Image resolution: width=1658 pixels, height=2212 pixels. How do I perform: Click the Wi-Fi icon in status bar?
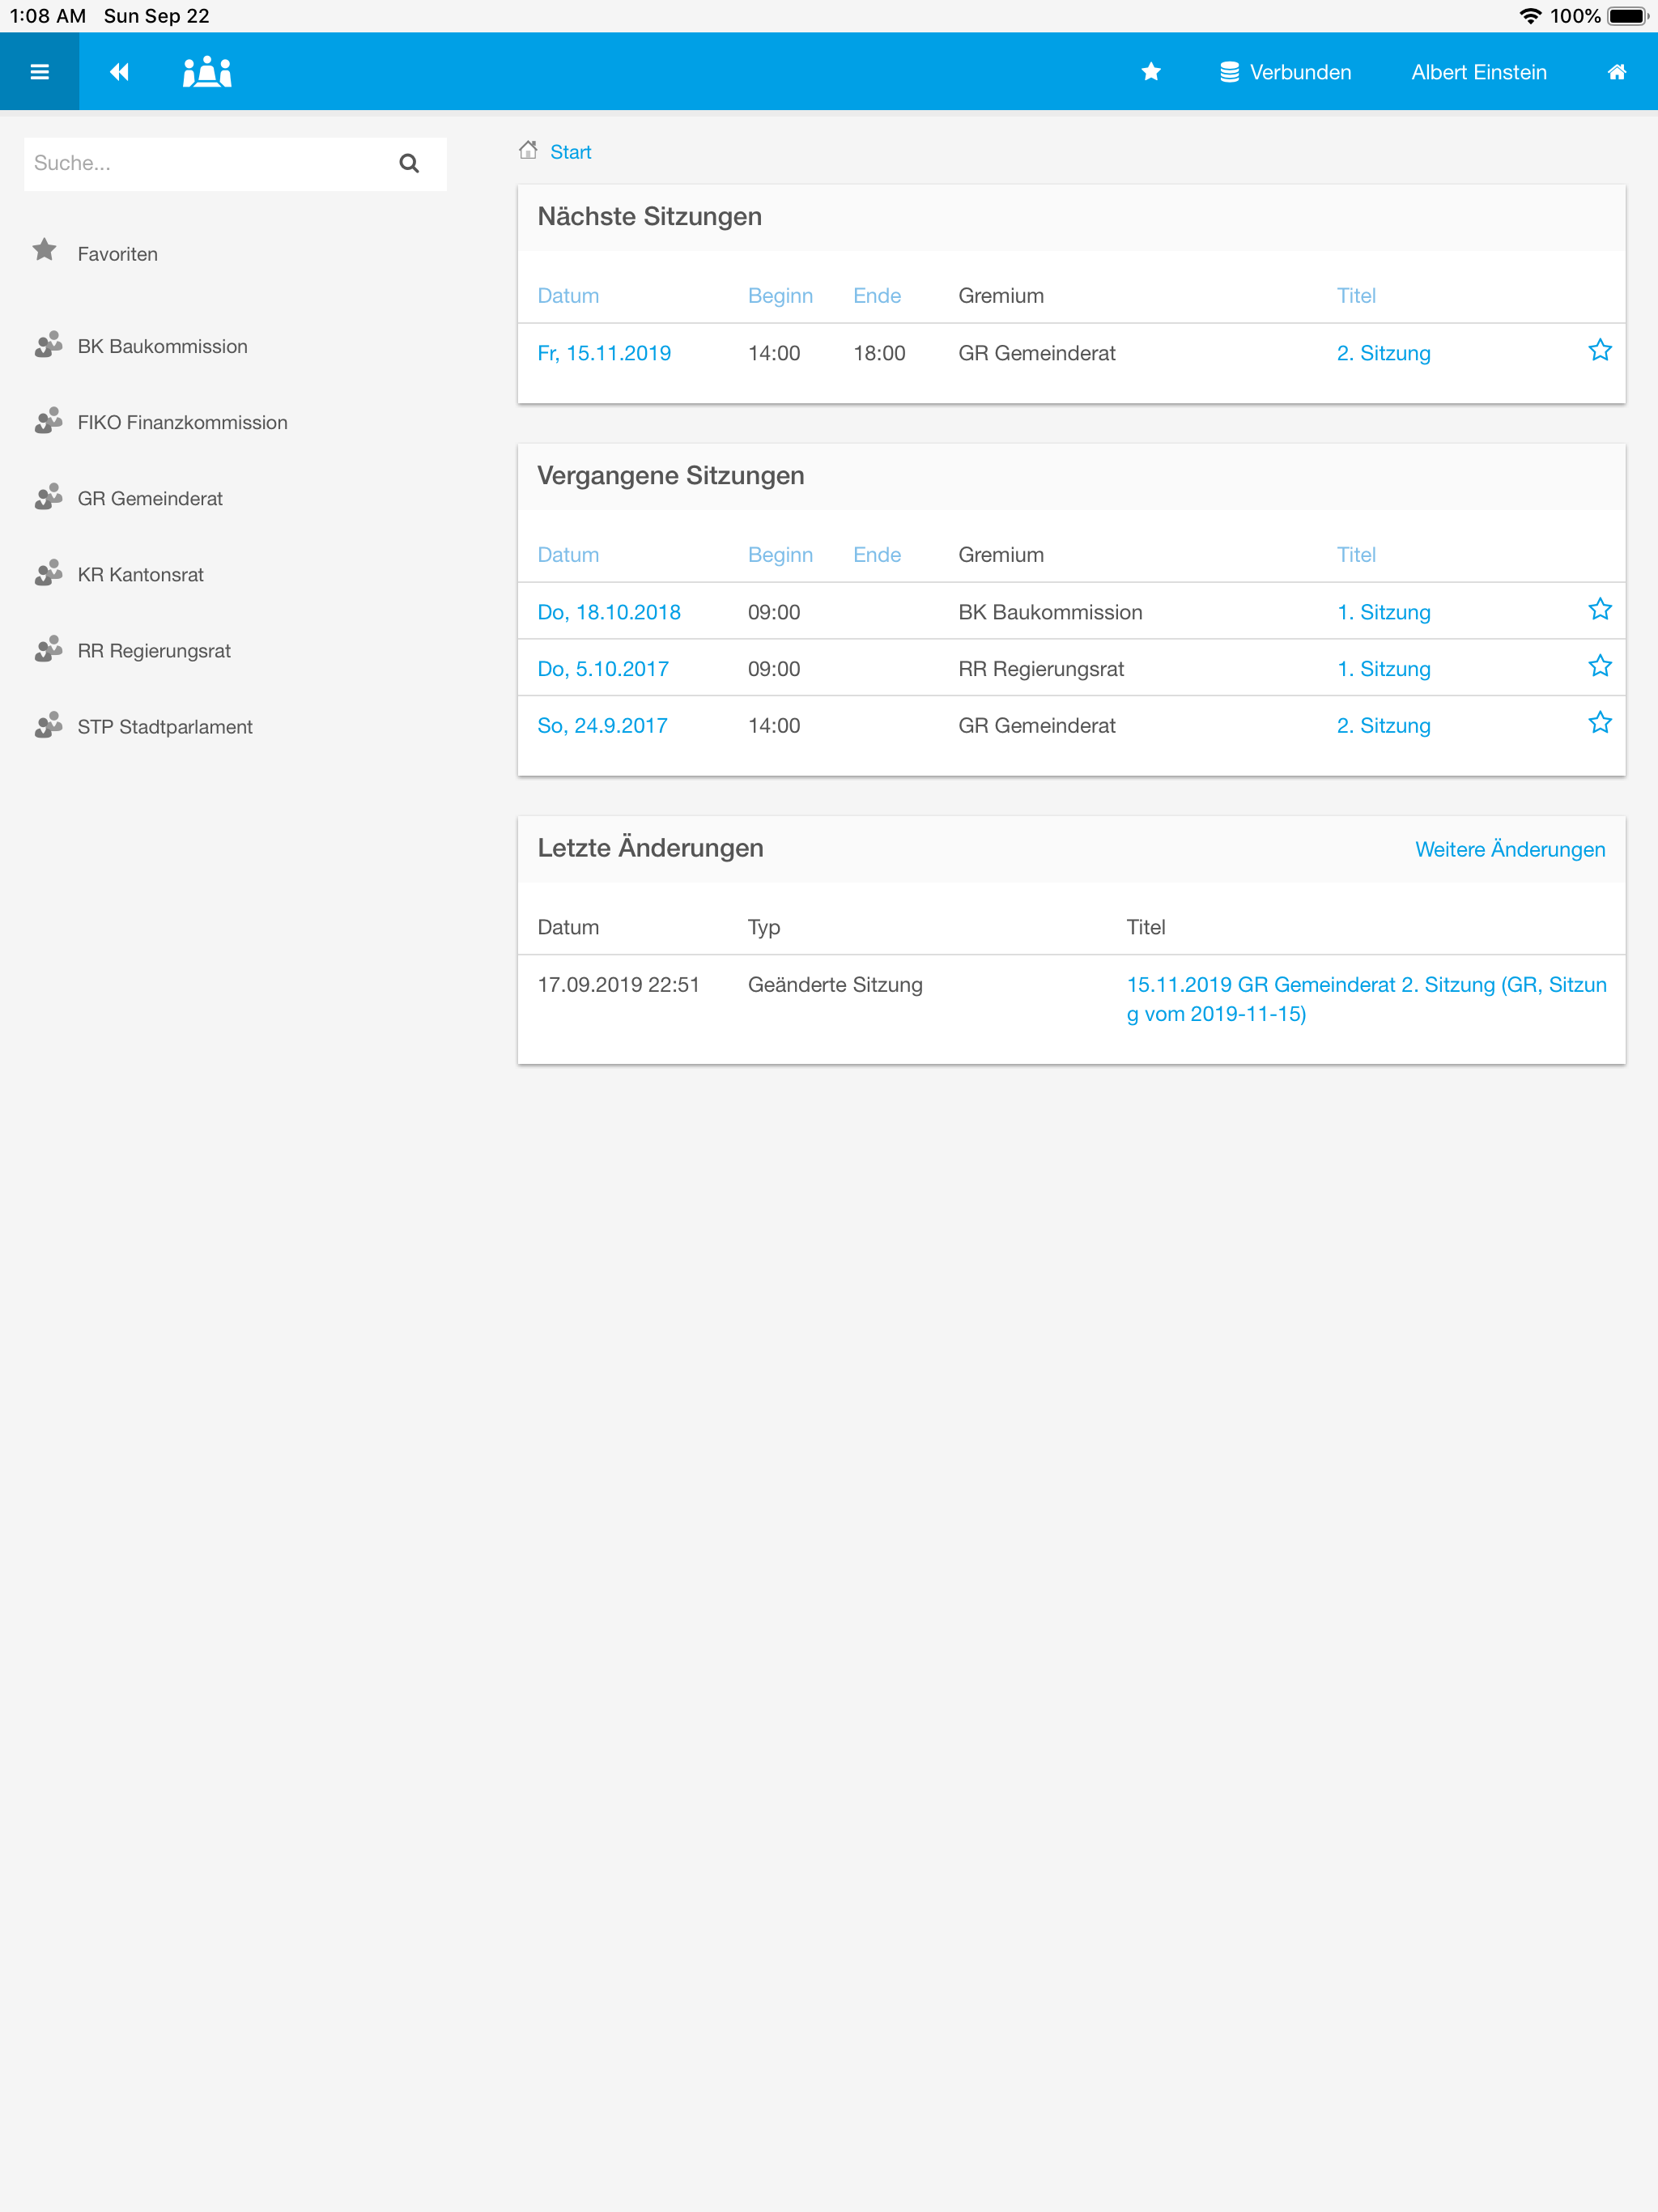tap(1530, 16)
